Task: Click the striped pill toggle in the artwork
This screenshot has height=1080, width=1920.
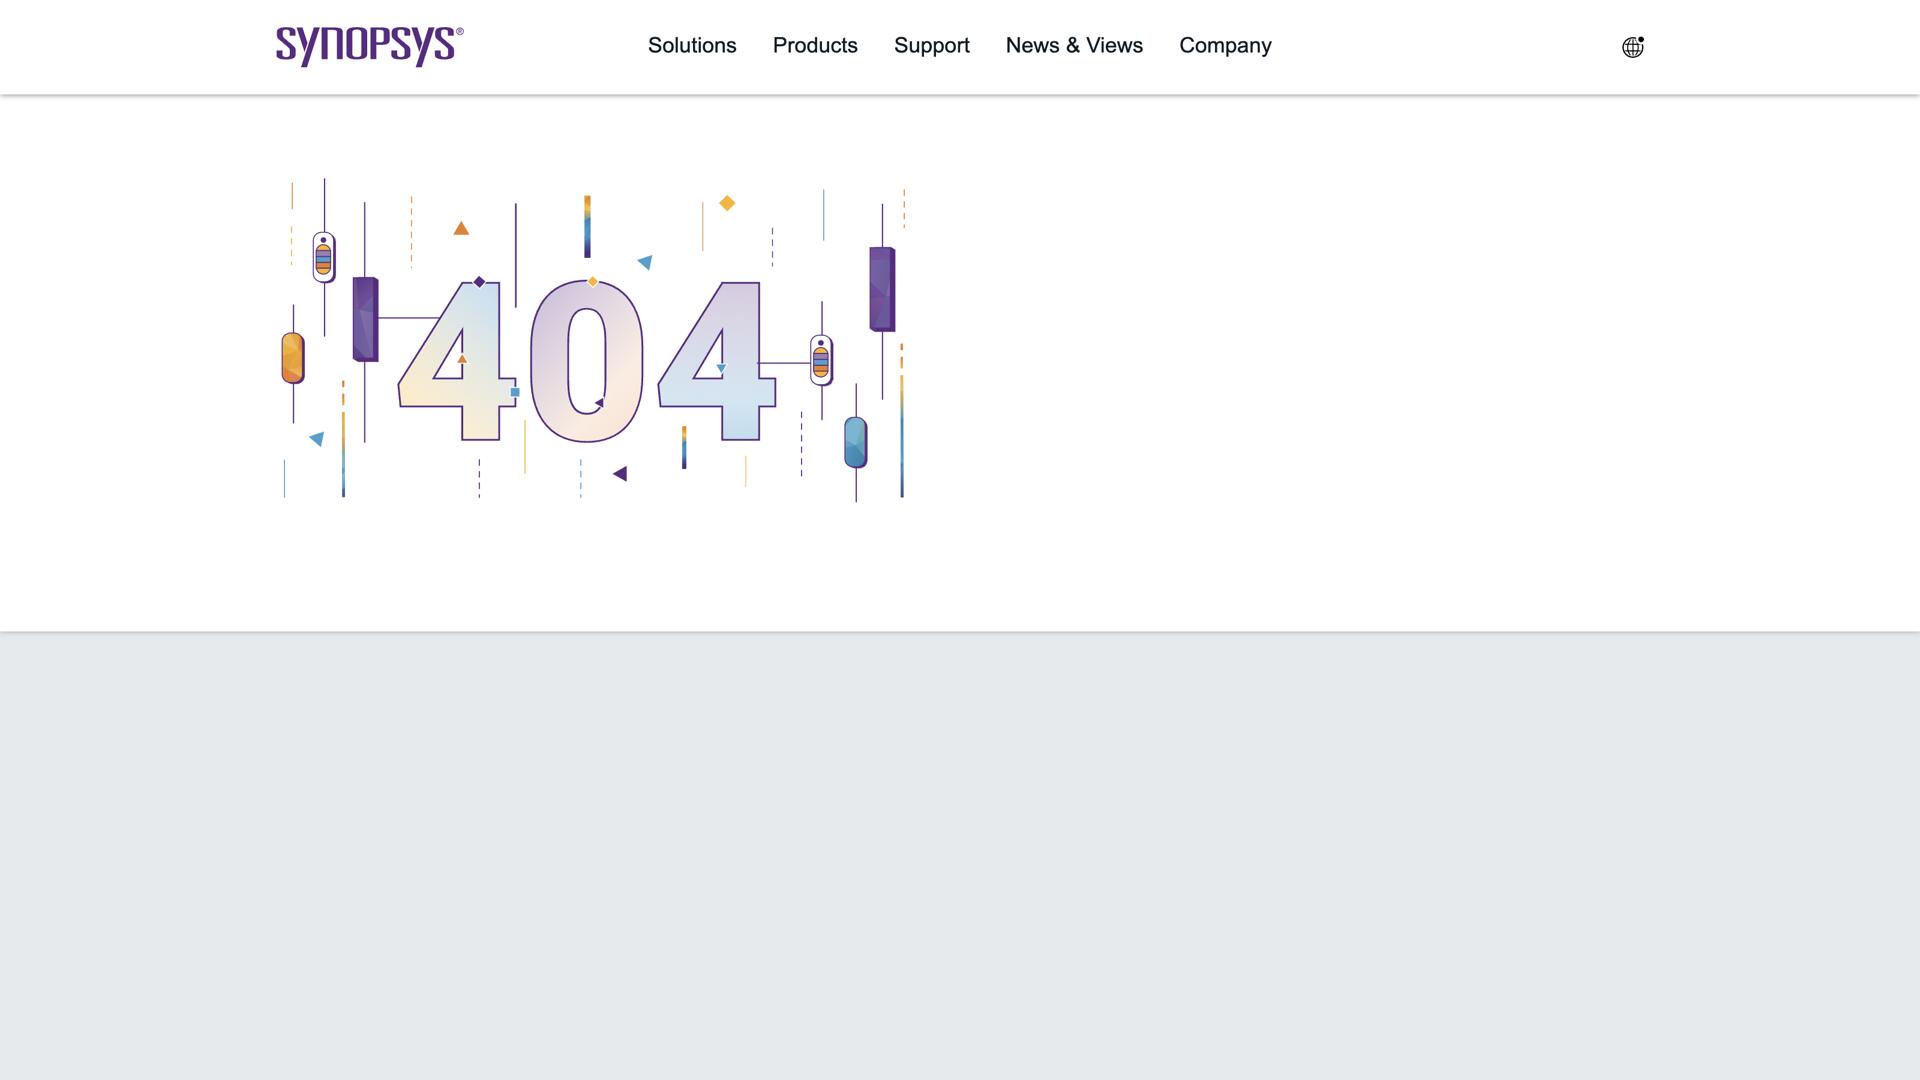Action: 323,259
